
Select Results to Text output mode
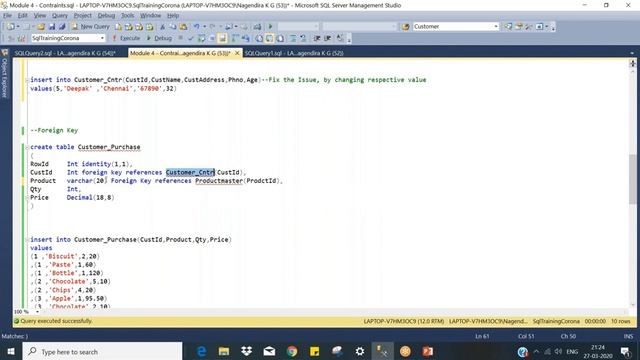[x=259, y=38]
